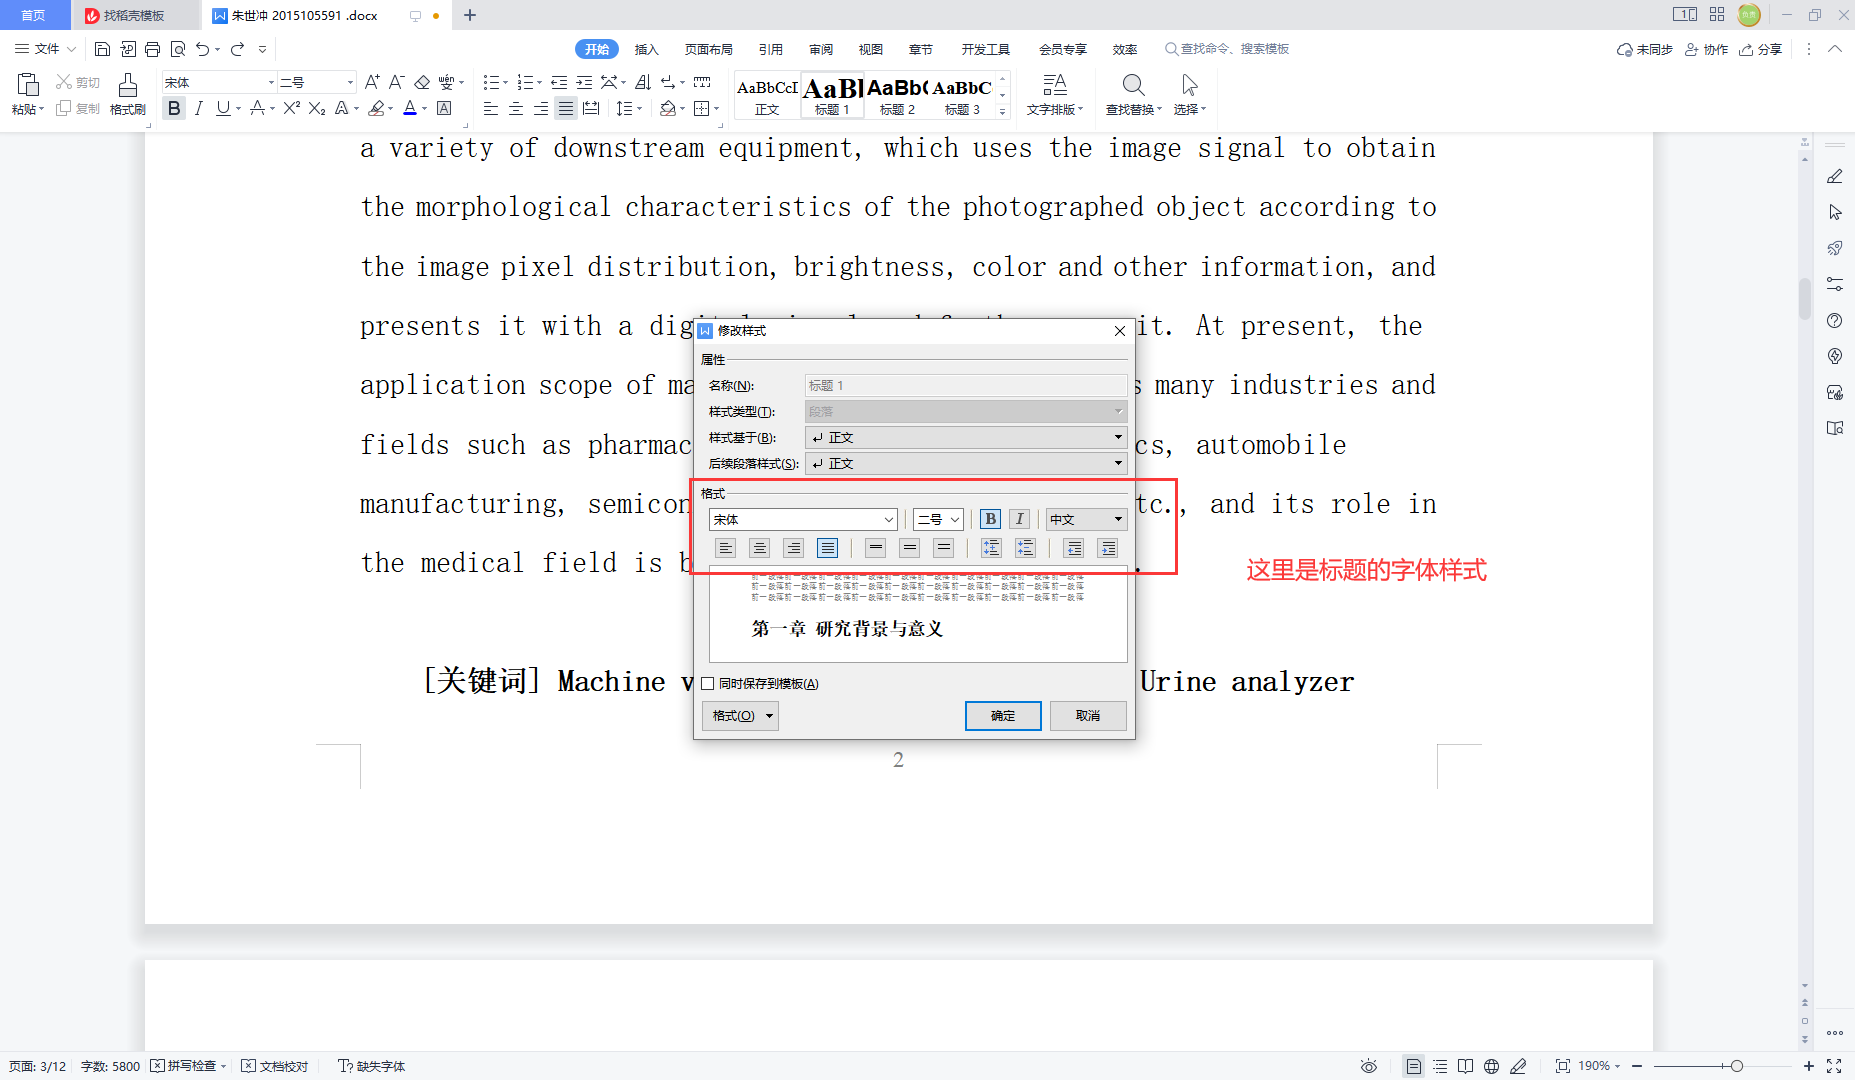
Task: Click the OK (确定) button
Action: [1003, 716]
